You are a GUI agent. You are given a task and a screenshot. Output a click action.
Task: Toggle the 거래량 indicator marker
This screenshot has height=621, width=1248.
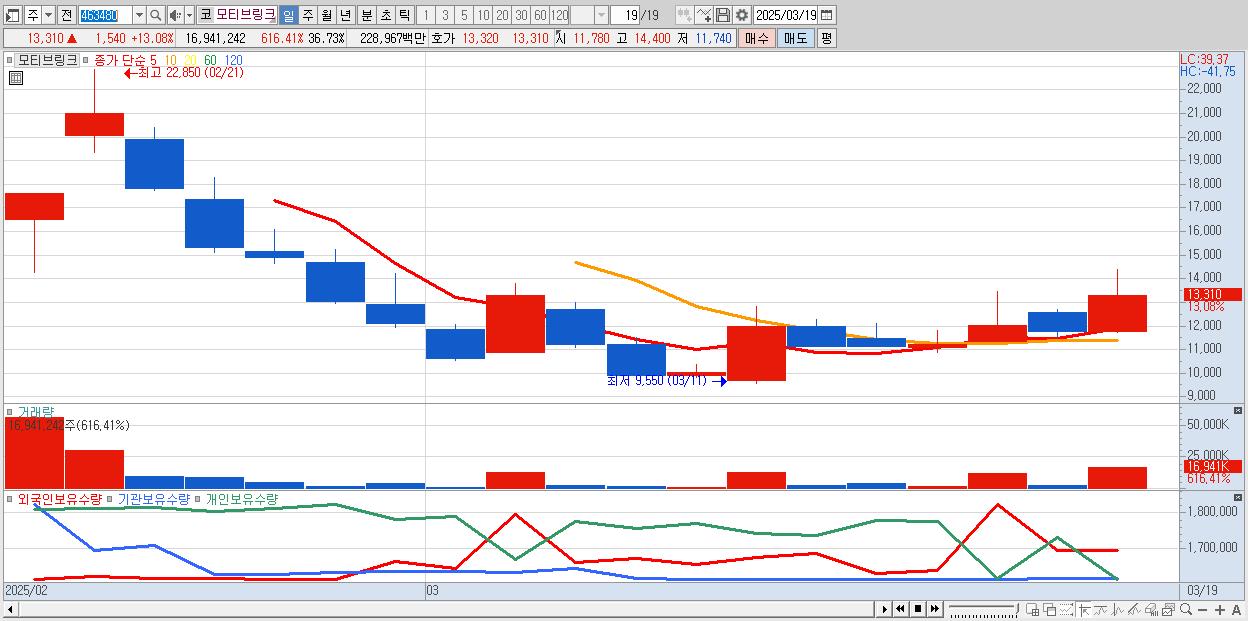[x=11, y=411]
